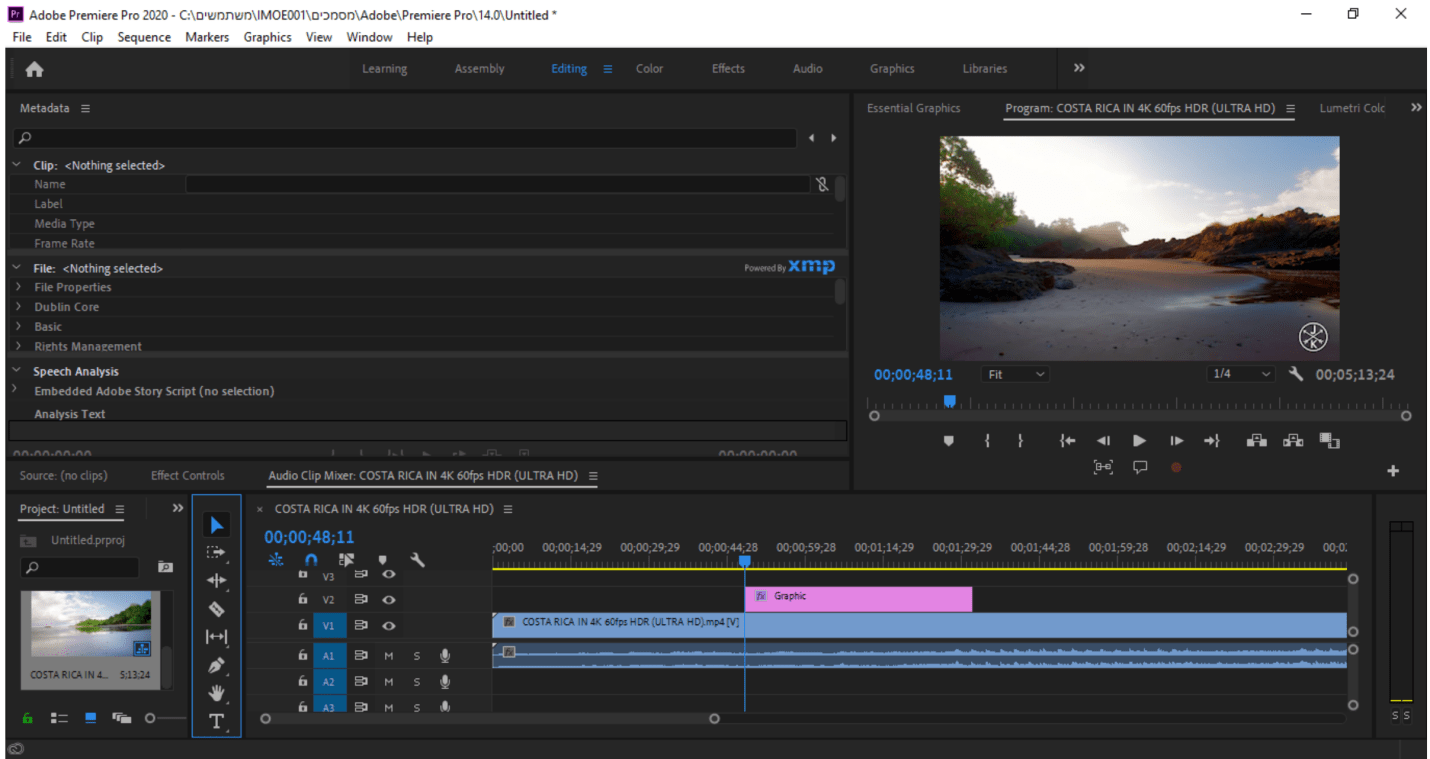Click the Ripple Edit tool
The image size is (1430, 759).
pyautogui.click(x=216, y=581)
